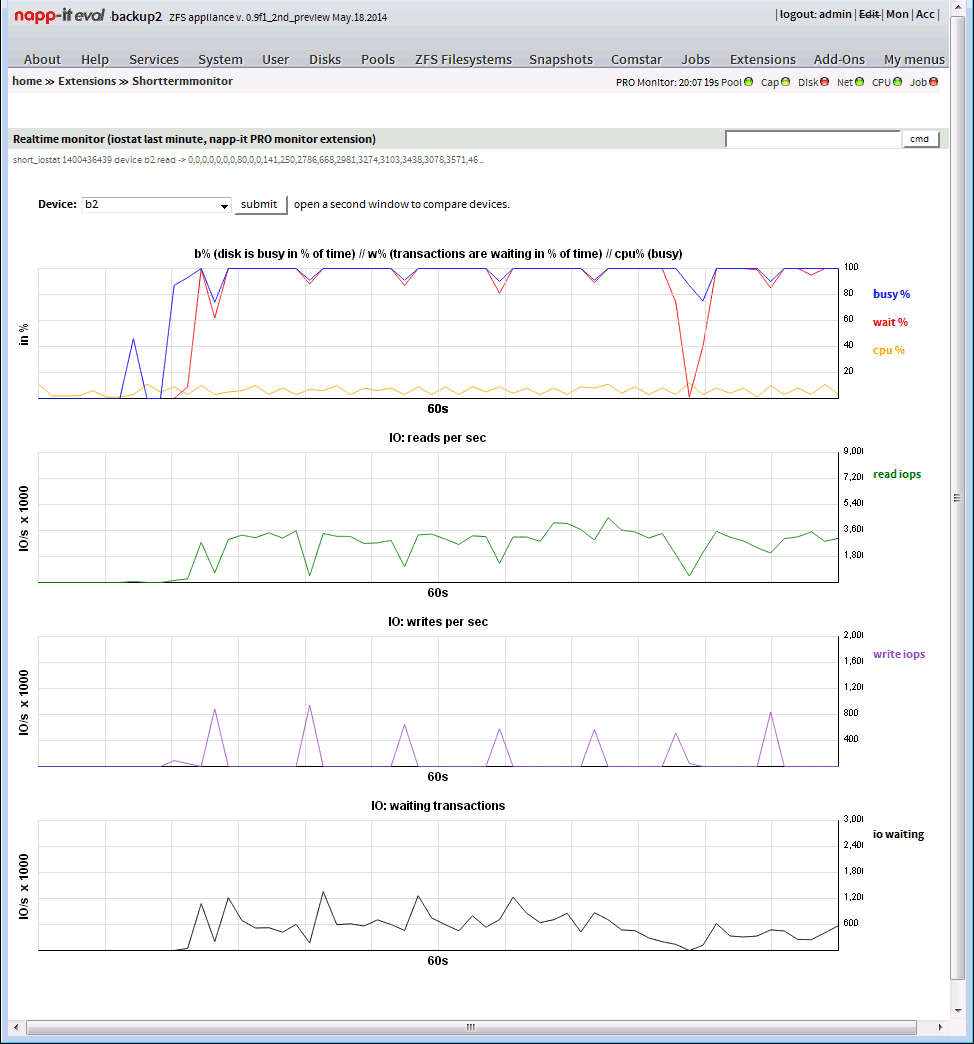The height and width of the screenshot is (1044, 974).
Task: Click the scroll down arrow
Action: point(957,1010)
